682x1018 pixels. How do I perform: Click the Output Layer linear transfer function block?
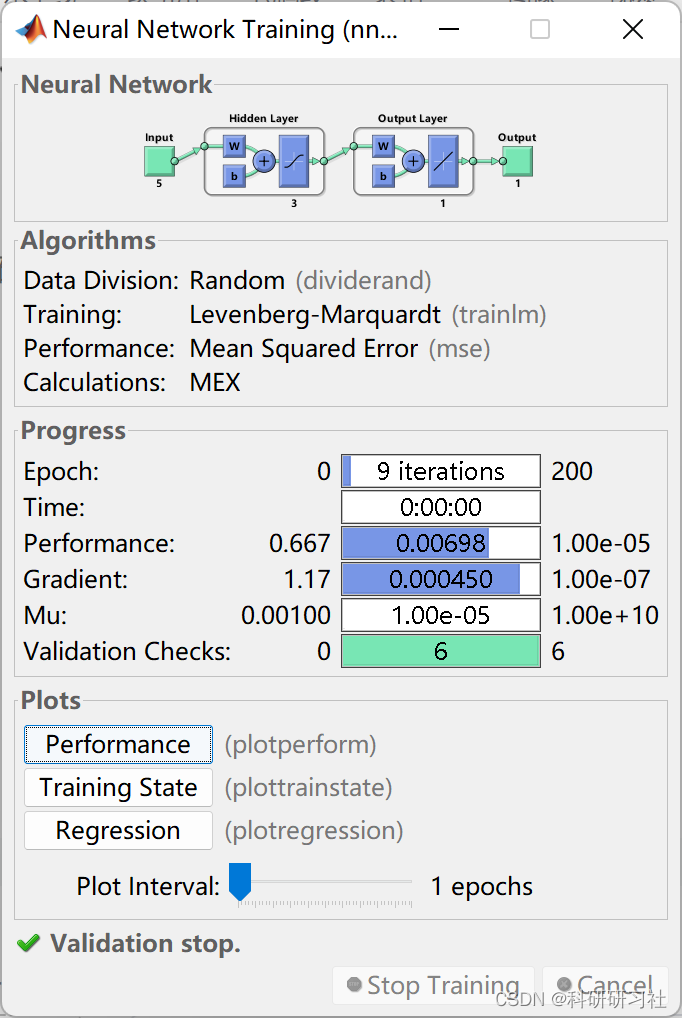(443, 161)
